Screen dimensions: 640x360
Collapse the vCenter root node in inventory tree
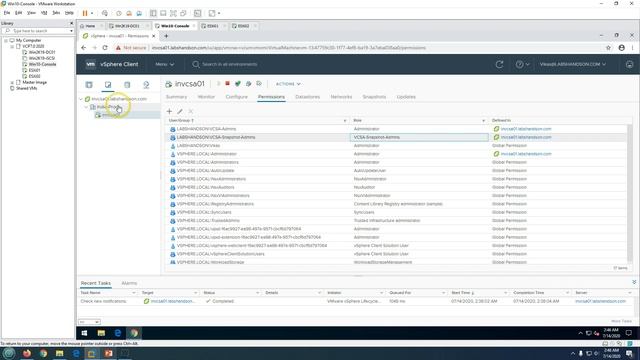tap(81, 99)
